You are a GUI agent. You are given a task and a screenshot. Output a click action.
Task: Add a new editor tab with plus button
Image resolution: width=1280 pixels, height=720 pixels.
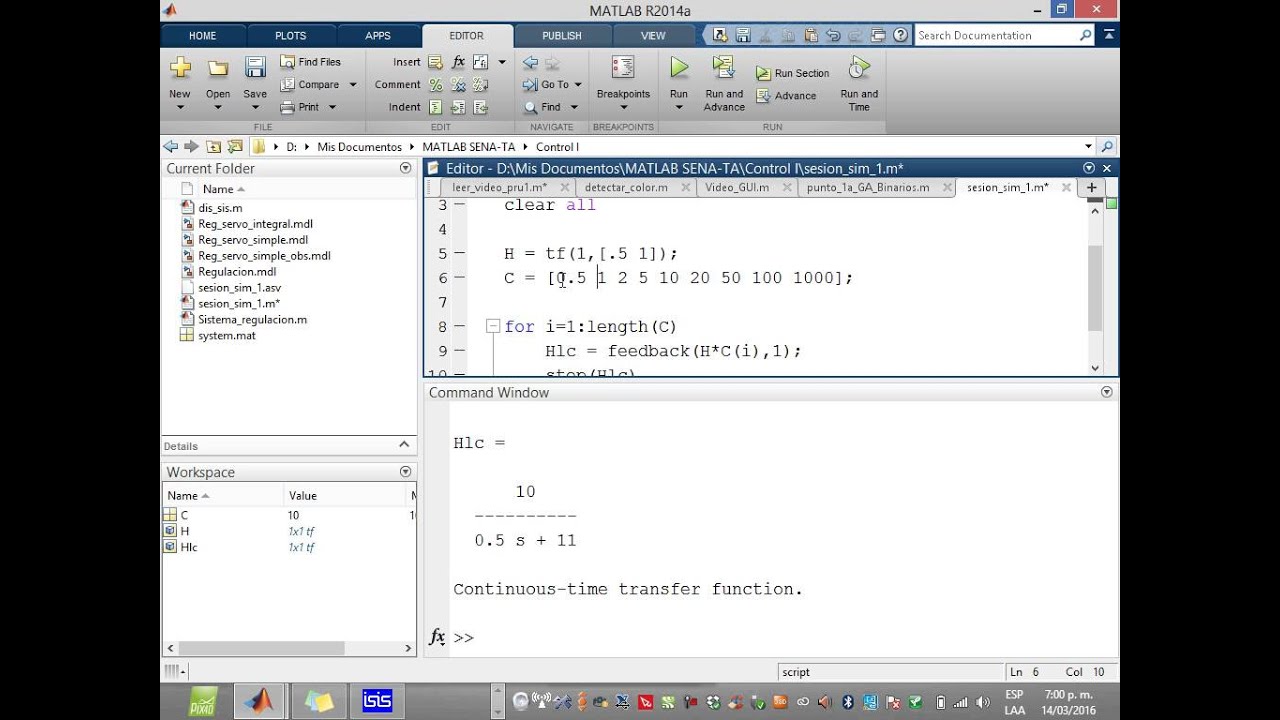coord(1092,187)
